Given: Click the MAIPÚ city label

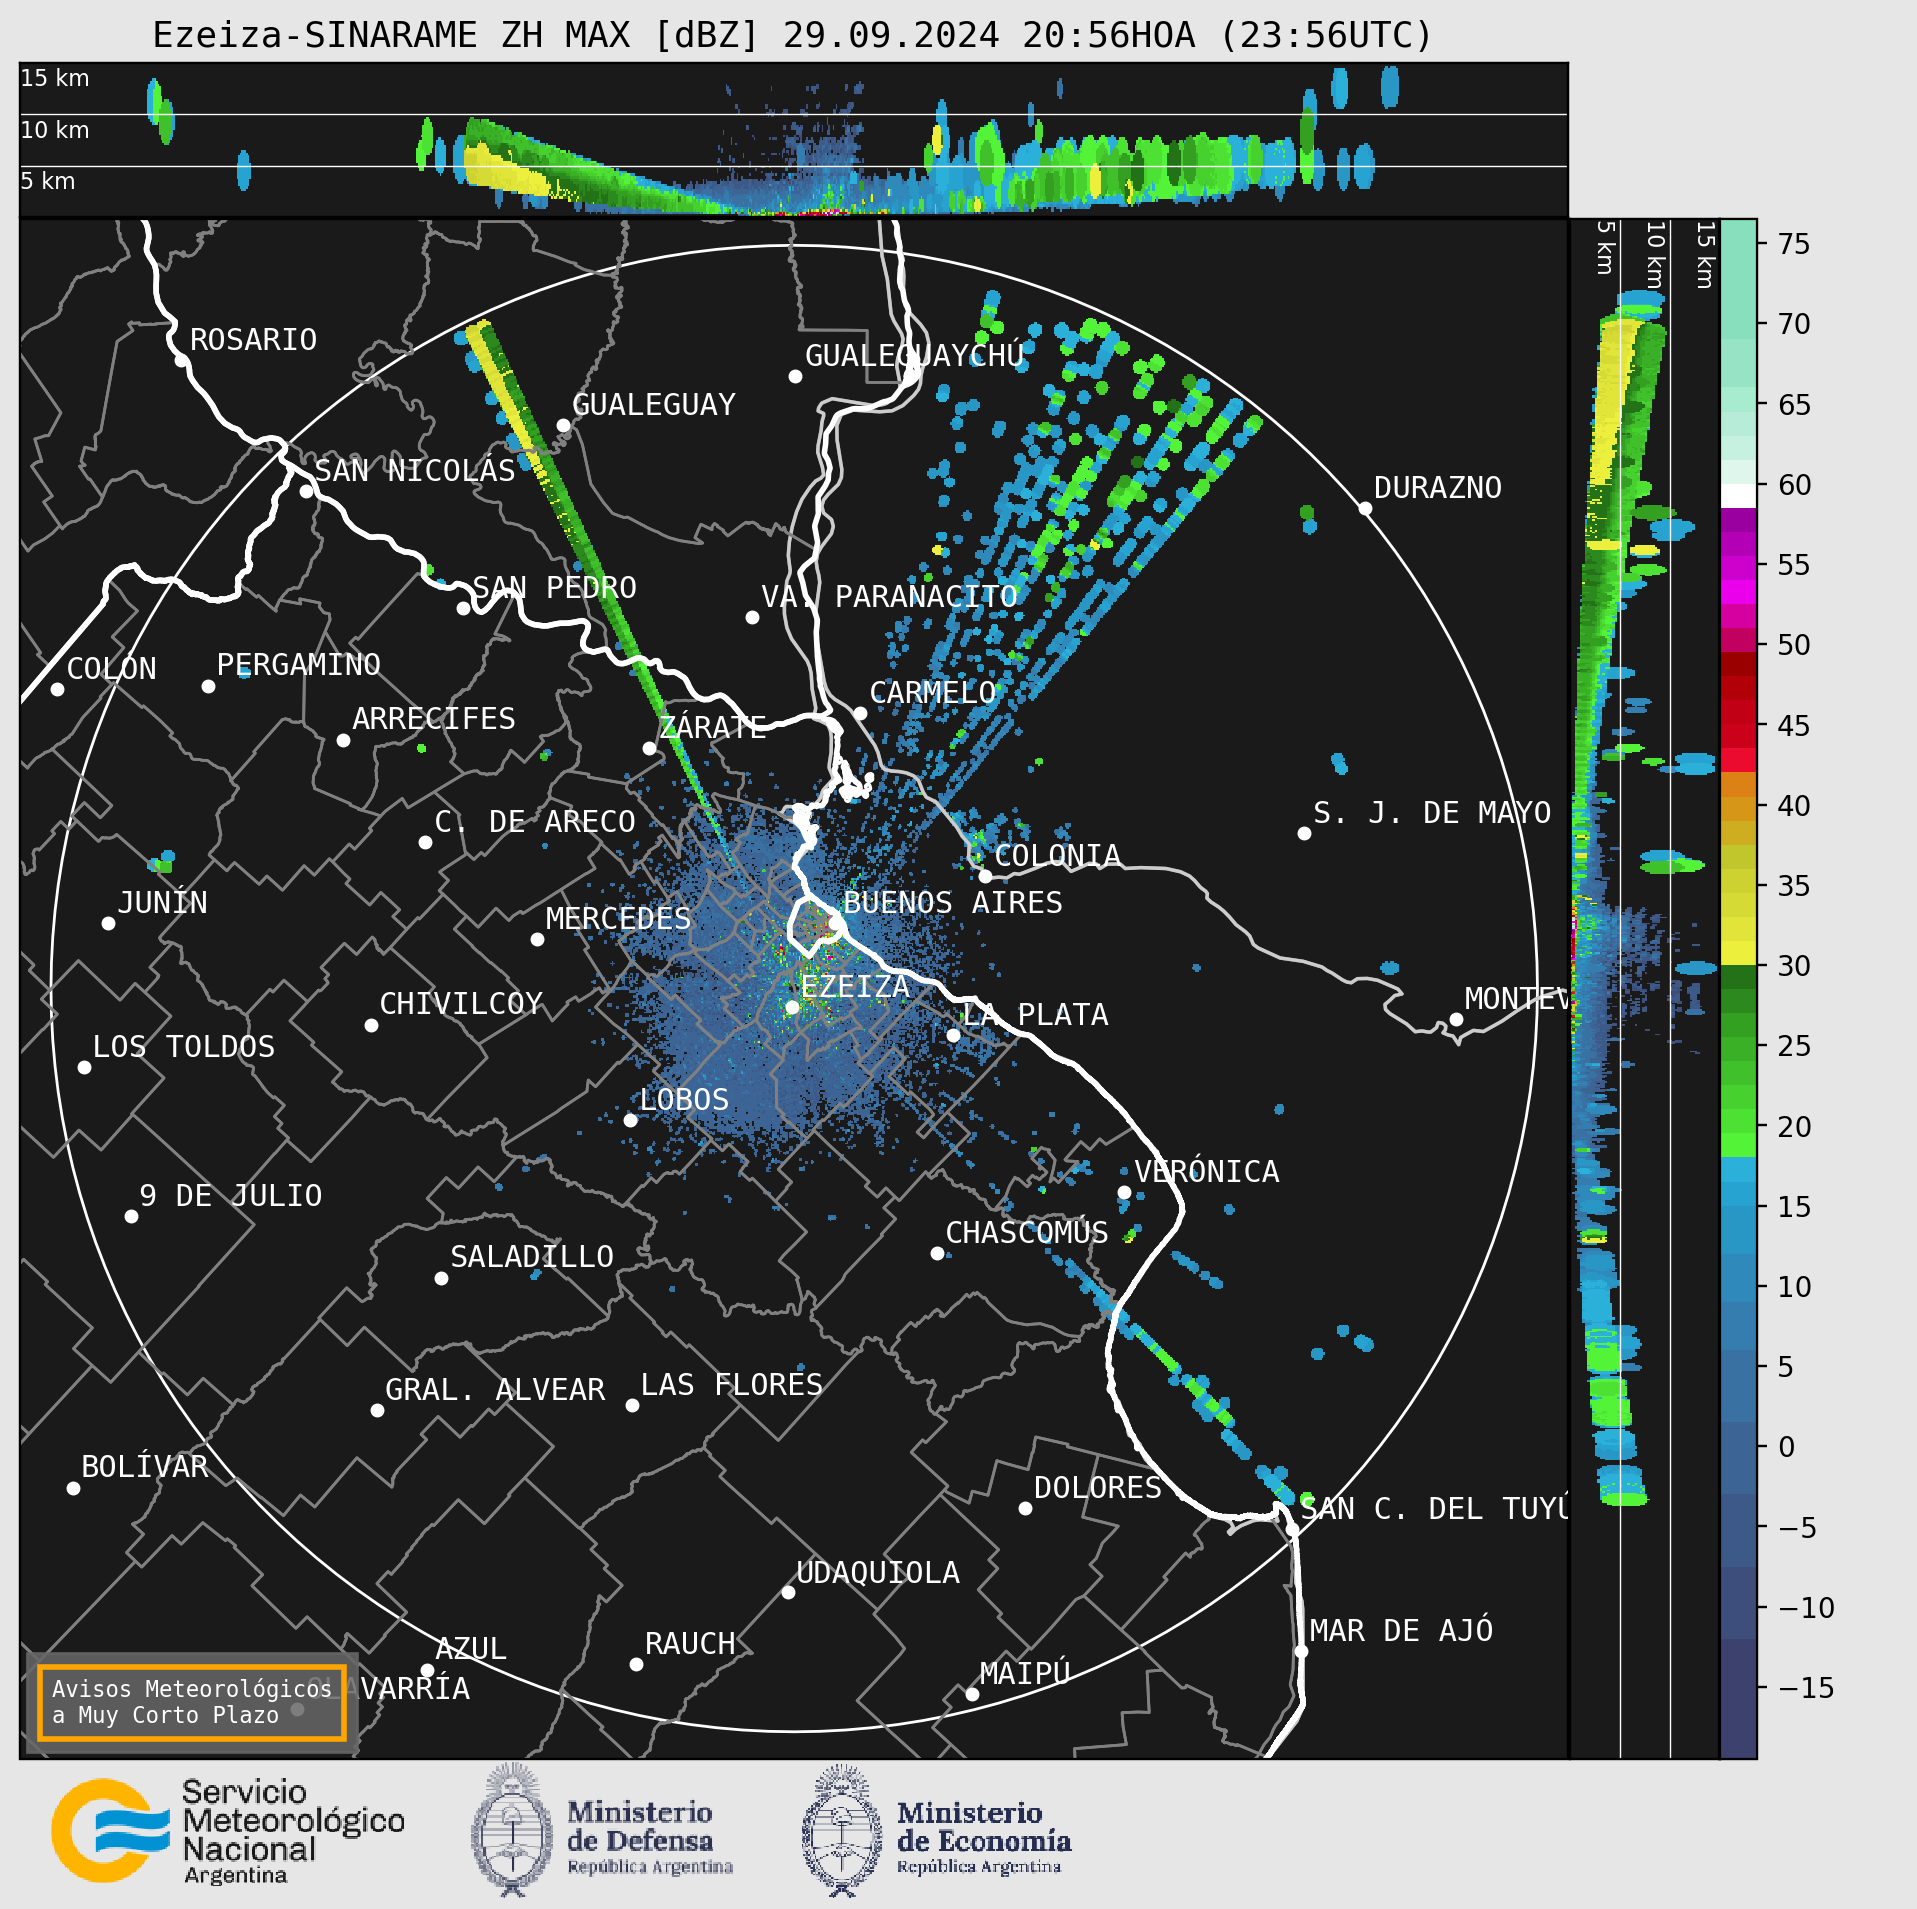Looking at the screenshot, I should [1025, 1673].
